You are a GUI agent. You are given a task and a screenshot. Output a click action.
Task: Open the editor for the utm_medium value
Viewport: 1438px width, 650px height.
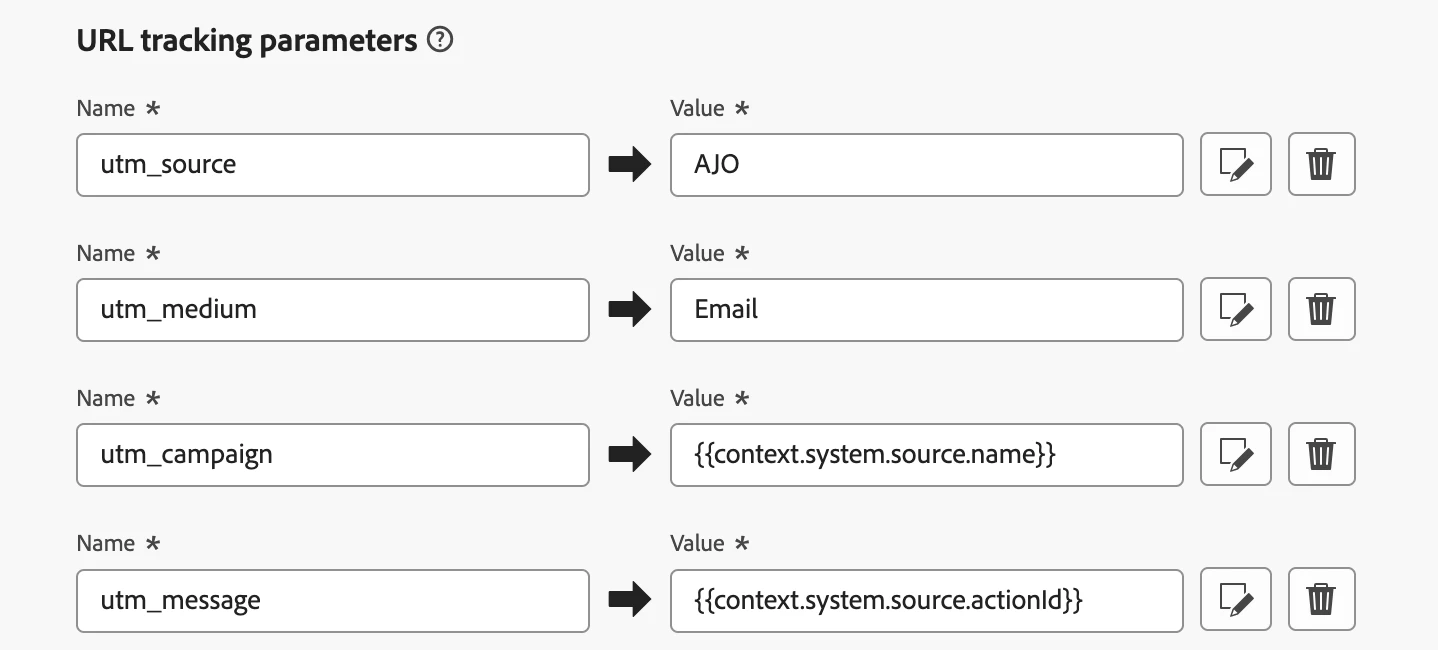1235,309
